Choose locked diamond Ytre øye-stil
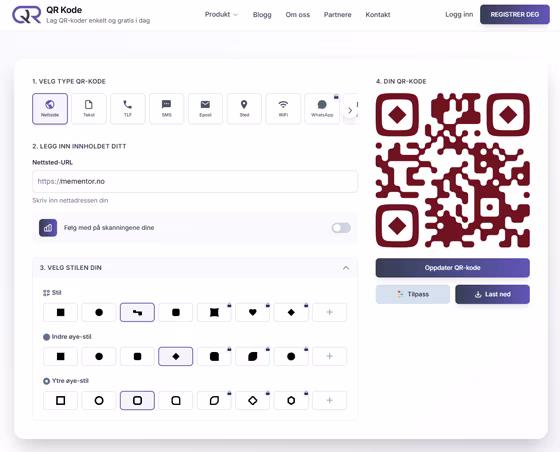This screenshot has width=560, height=452. coord(252,401)
